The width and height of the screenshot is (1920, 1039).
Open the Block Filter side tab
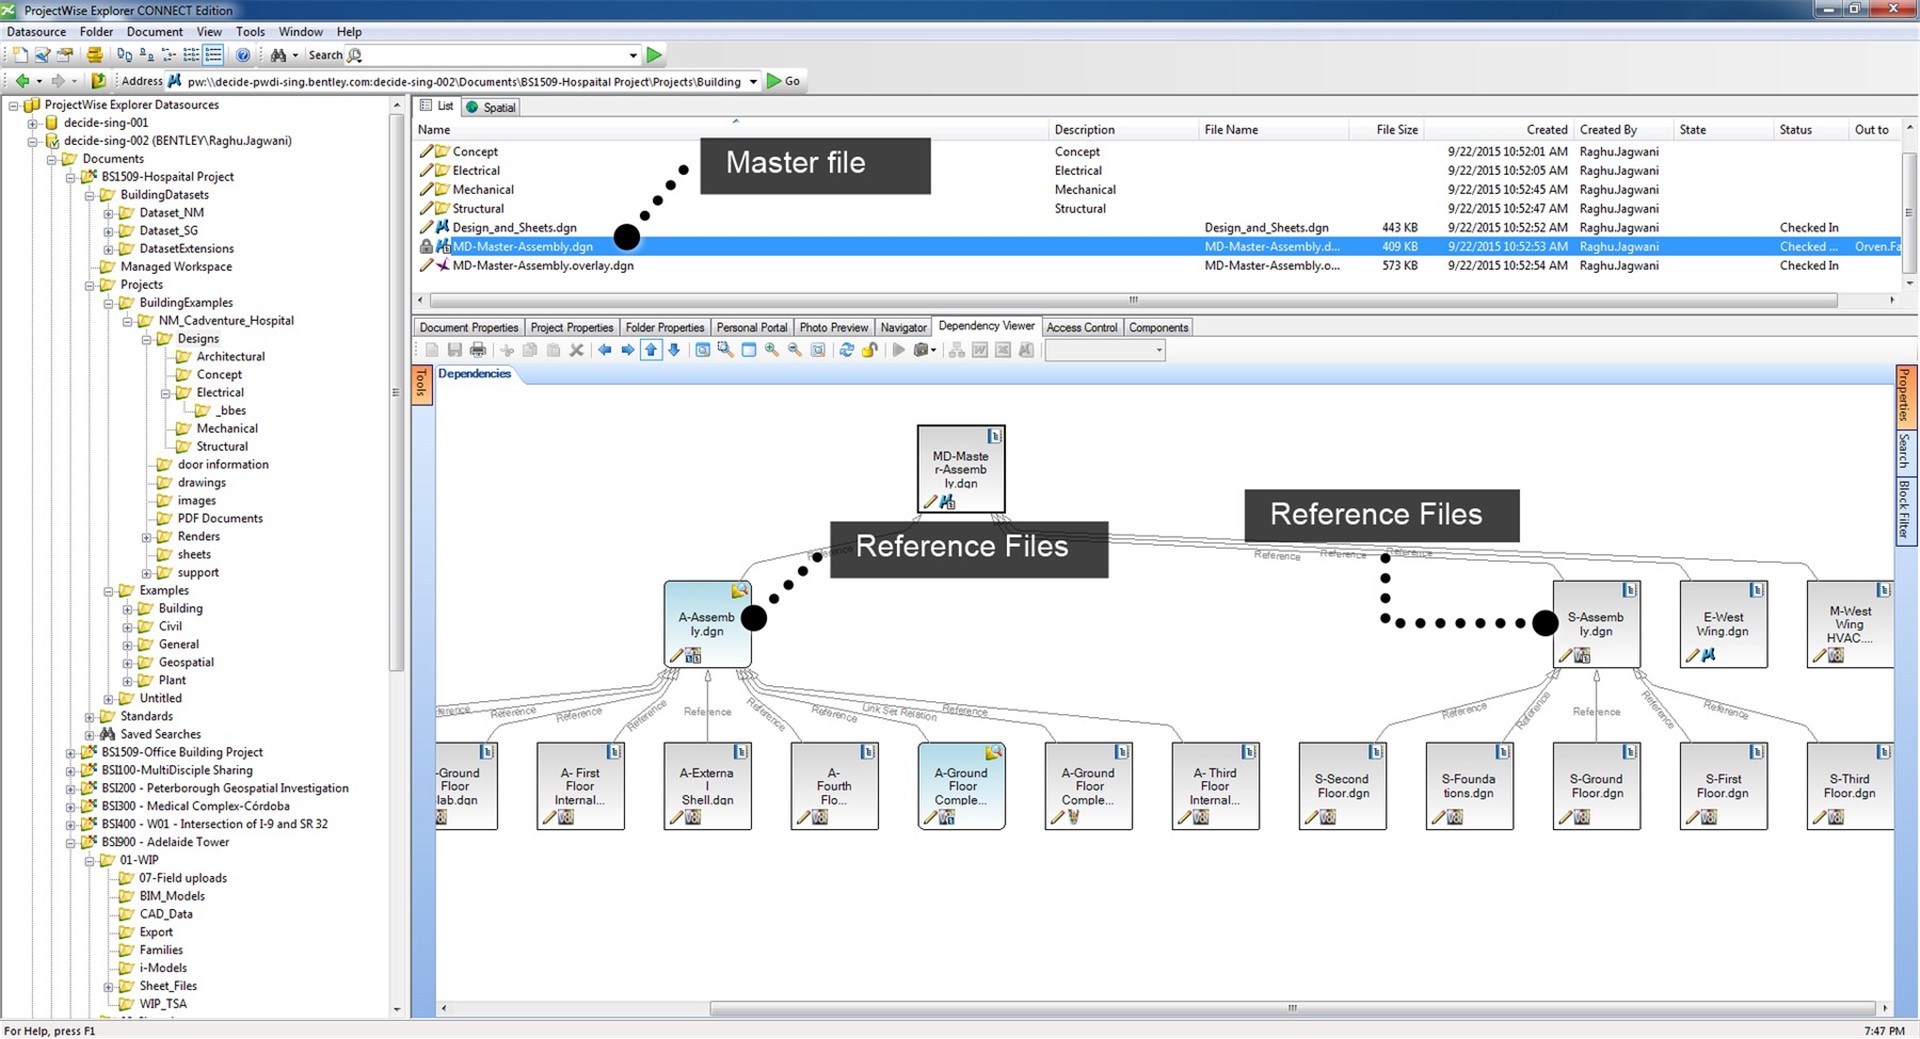point(1905,510)
